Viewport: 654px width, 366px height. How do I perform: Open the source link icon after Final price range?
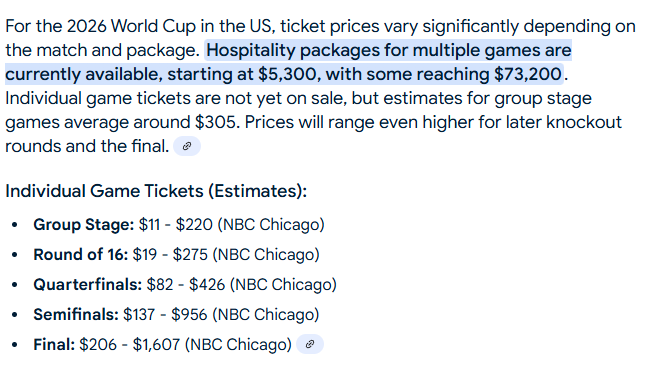[x=309, y=344]
